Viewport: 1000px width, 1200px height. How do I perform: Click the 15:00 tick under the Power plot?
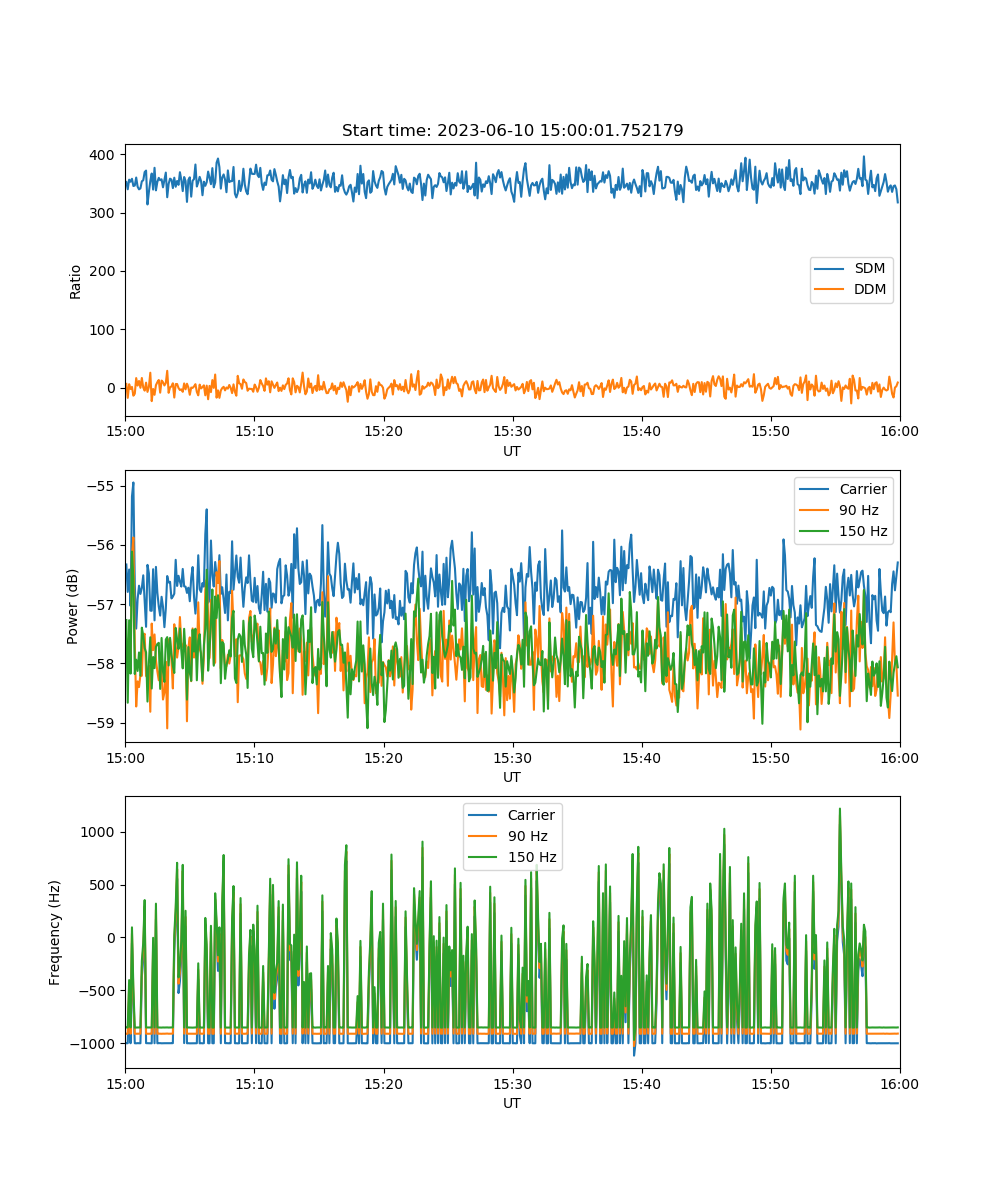point(125,757)
